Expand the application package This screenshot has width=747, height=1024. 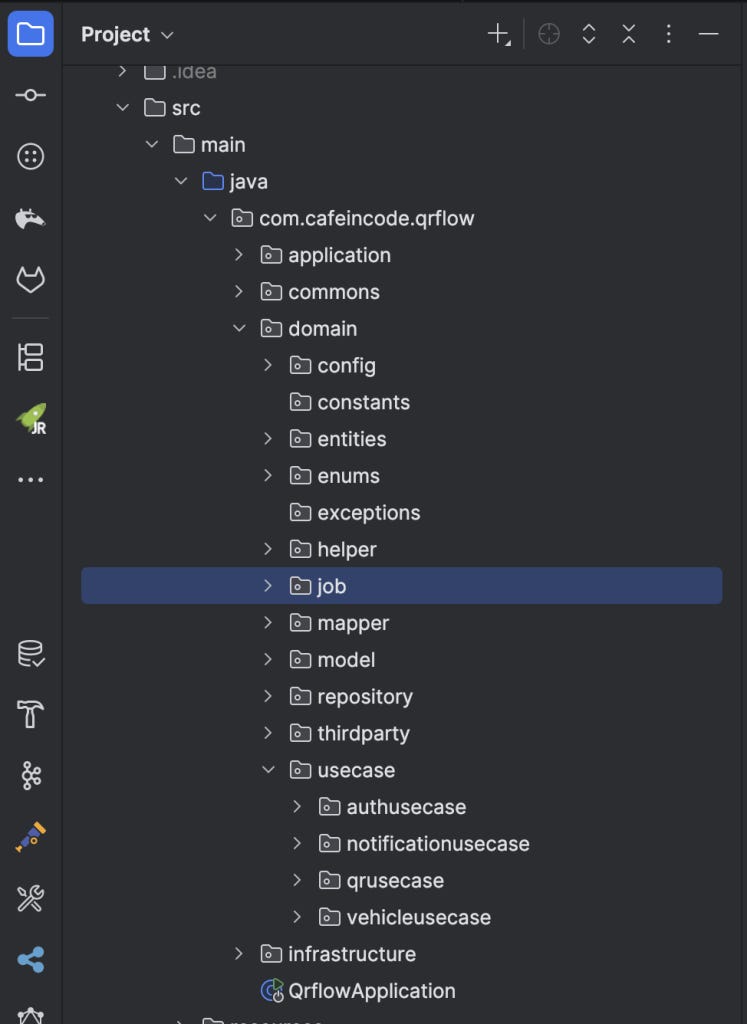[x=238, y=255]
